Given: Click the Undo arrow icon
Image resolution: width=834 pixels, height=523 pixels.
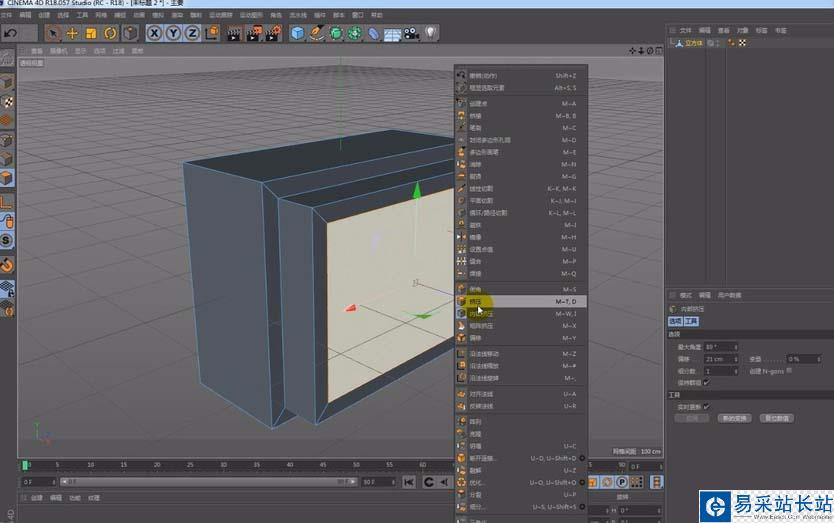Looking at the screenshot, I should pos(11,33).
